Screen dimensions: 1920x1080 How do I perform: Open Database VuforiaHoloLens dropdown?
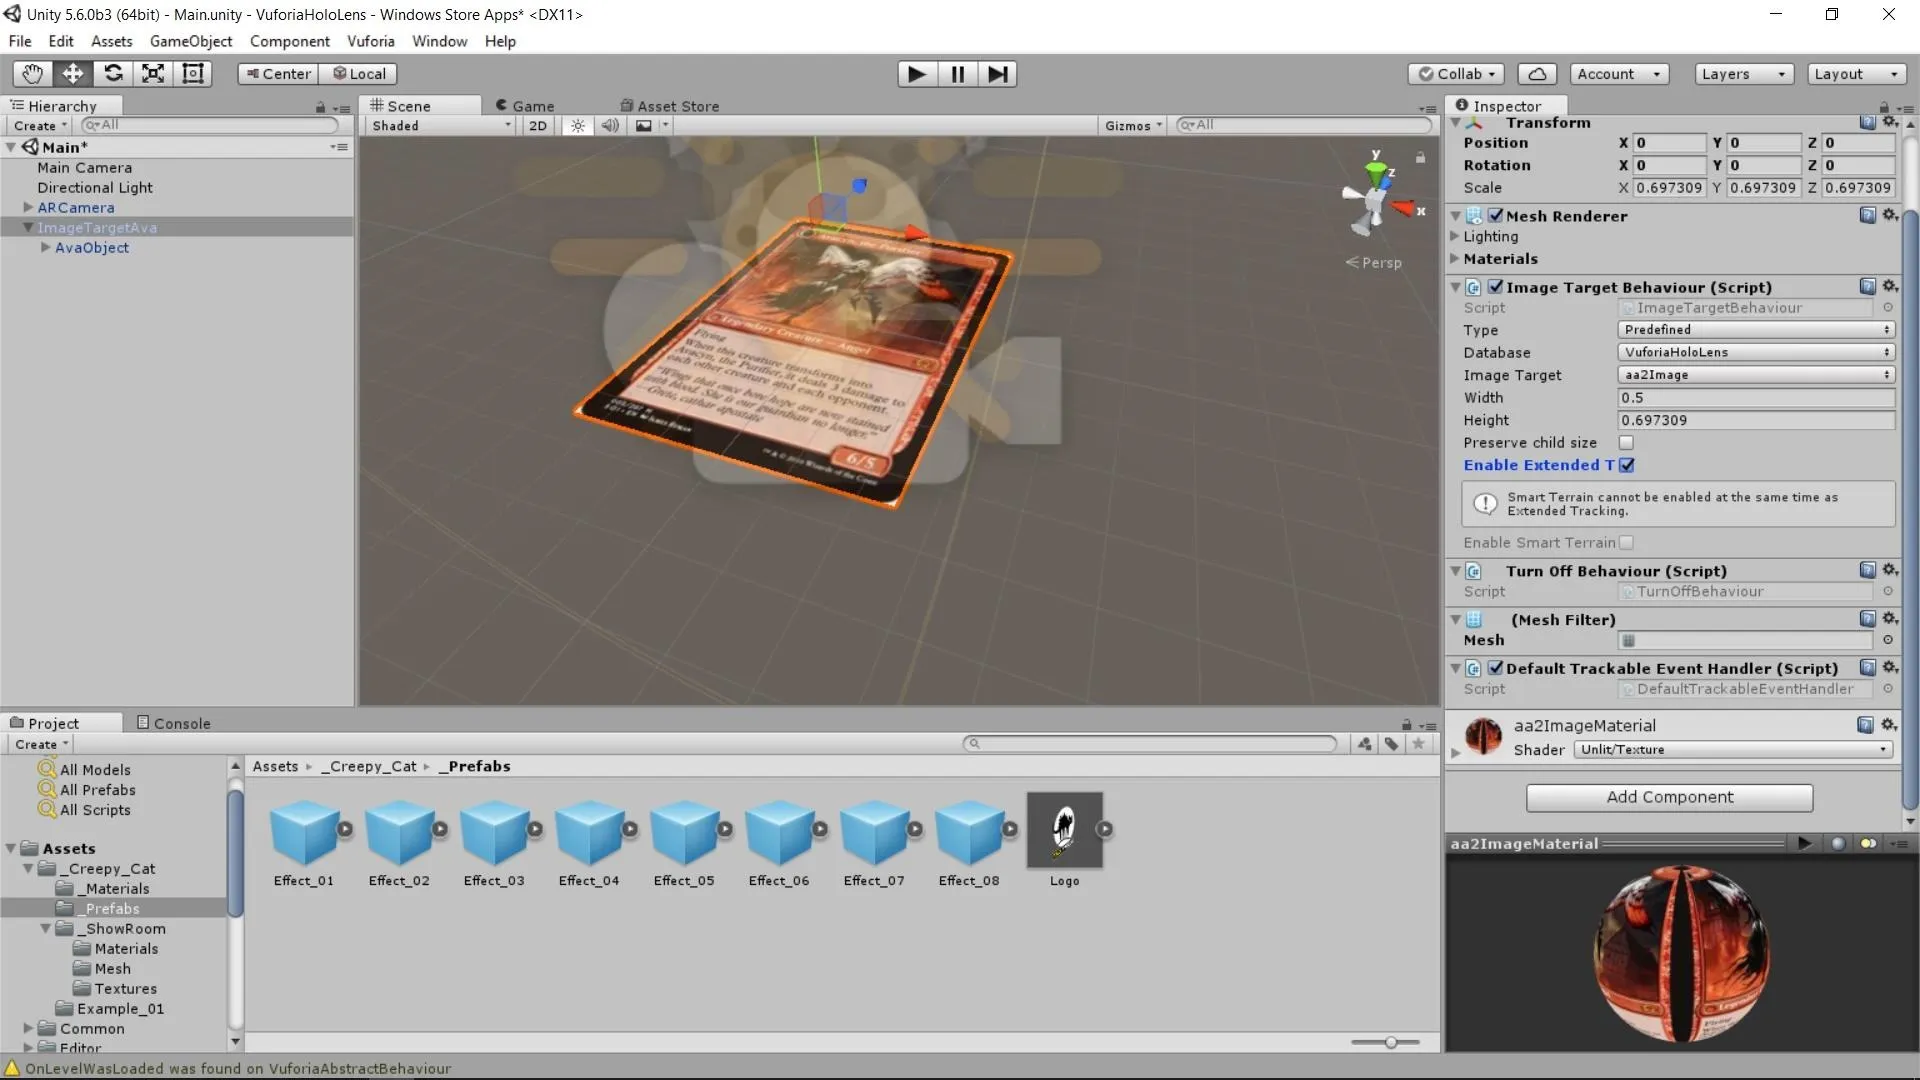[1756, 352]
